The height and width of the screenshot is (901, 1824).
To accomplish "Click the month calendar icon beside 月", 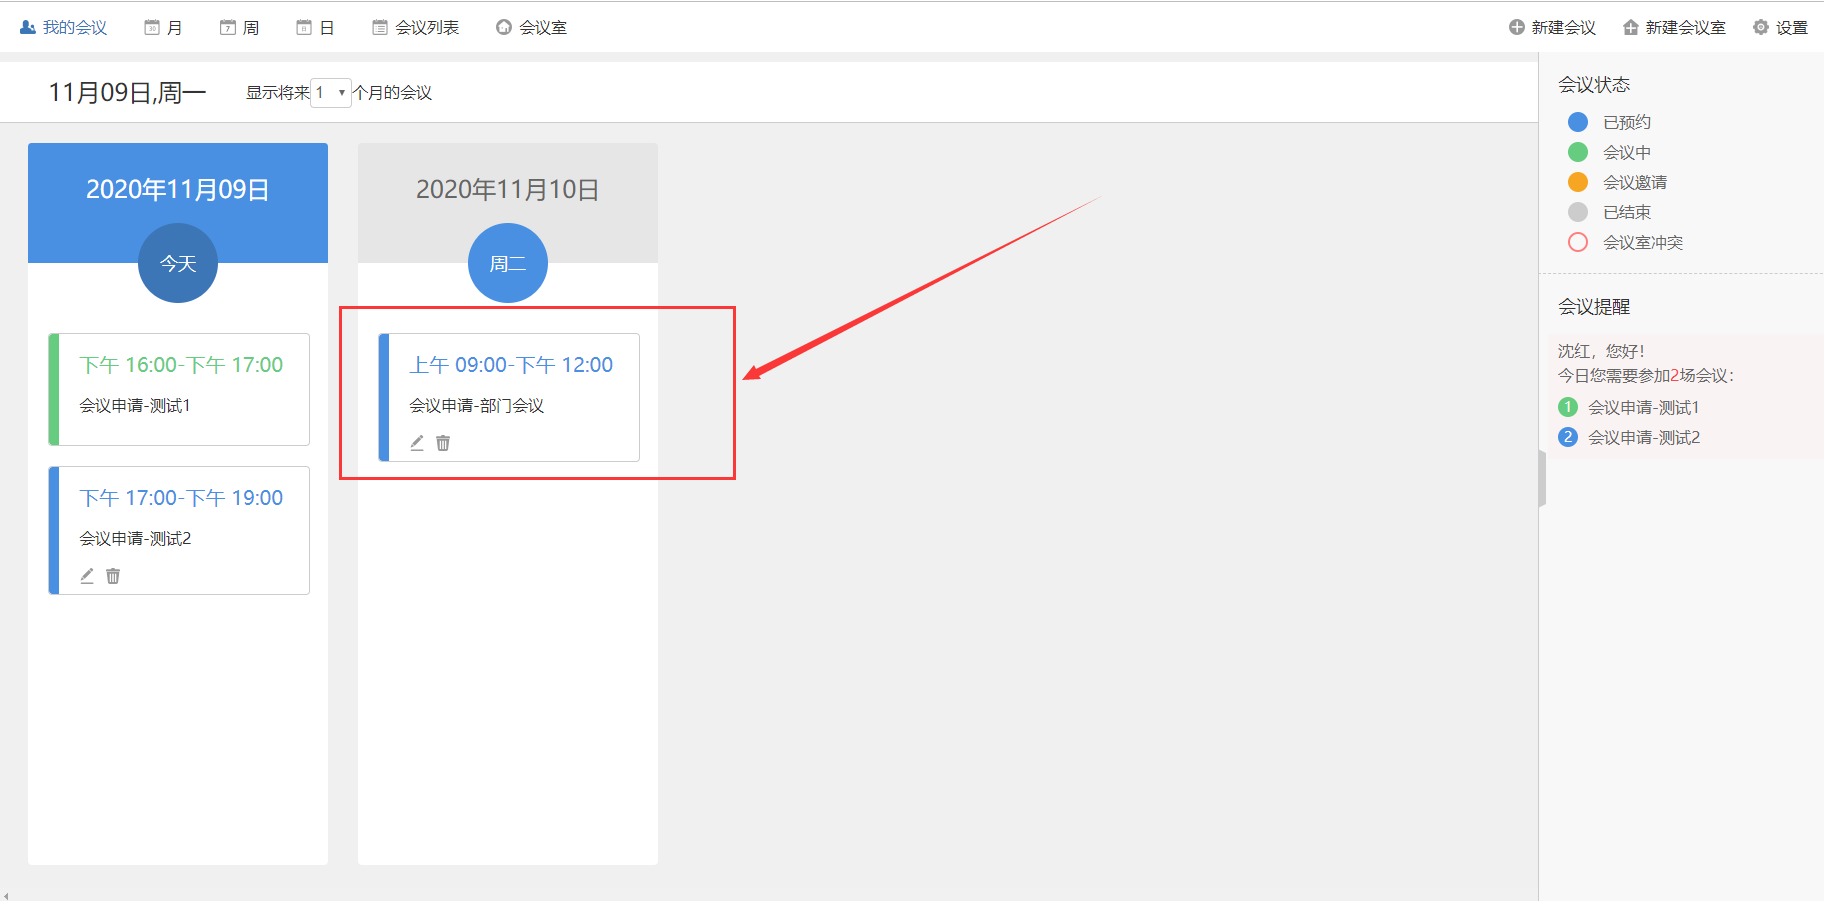I will pos(152,27).
